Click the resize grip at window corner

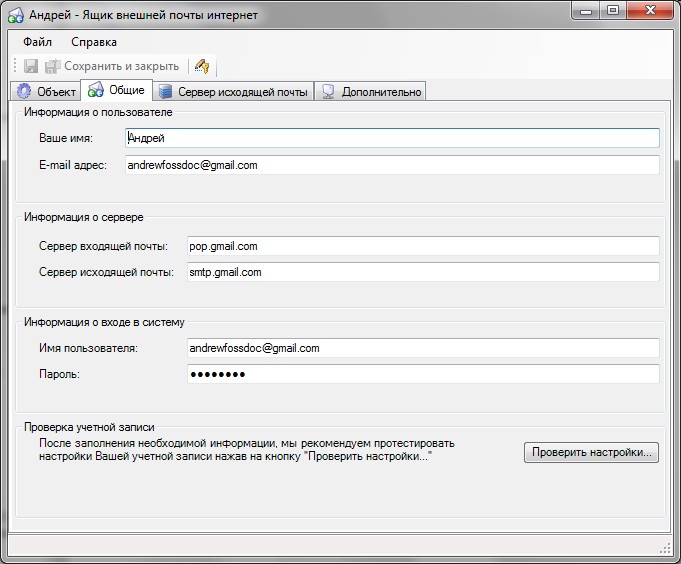coord(665,547)
